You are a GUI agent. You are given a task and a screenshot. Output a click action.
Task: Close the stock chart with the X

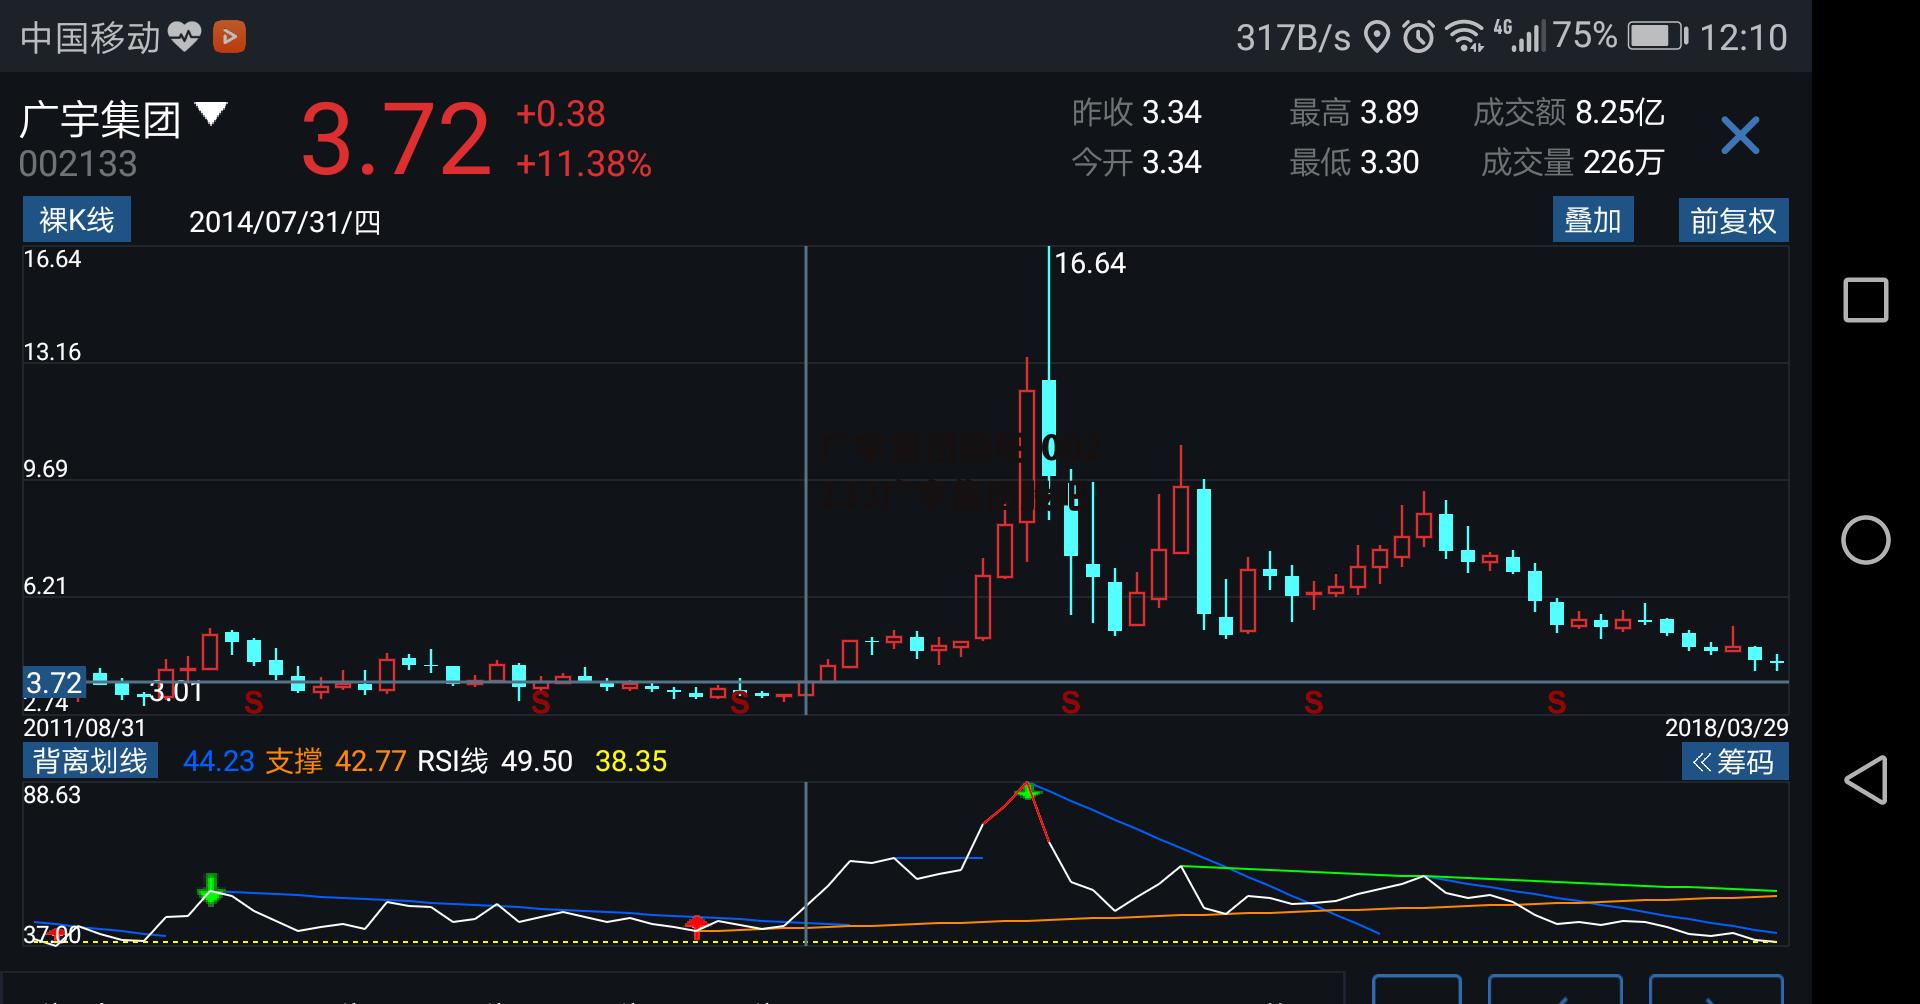click(x=1739, y=135)
